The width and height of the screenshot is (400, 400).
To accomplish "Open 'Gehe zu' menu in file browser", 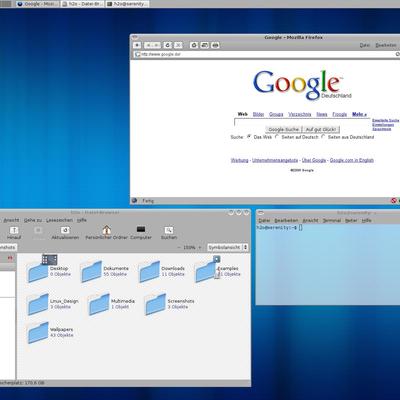I will [x=33, y=220].
